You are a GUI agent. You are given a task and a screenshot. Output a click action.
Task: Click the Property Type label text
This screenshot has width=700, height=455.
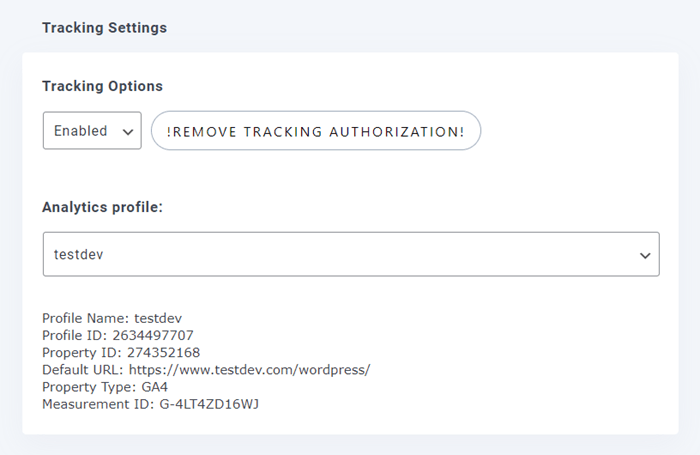coord(87,386)
